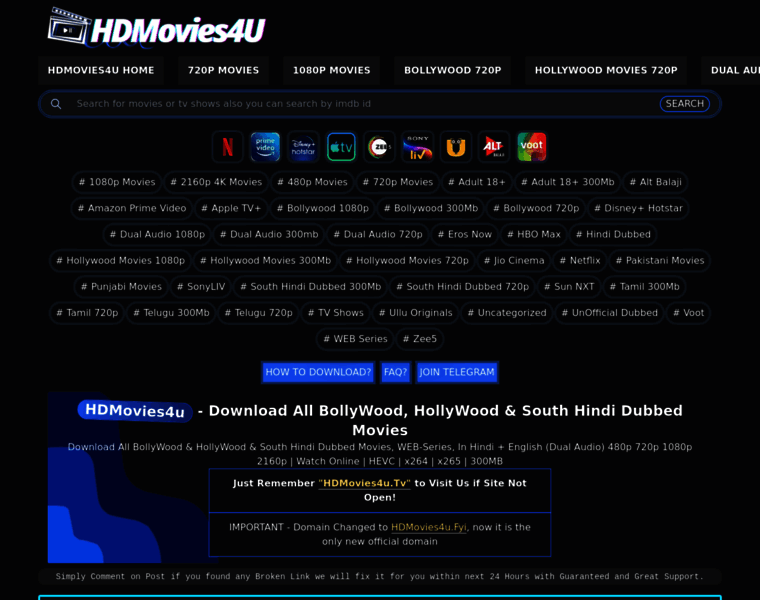This screenshot has height=600, width=760.
Task: Open the # Tamil 300Mb tag
Action: [644, 287]
